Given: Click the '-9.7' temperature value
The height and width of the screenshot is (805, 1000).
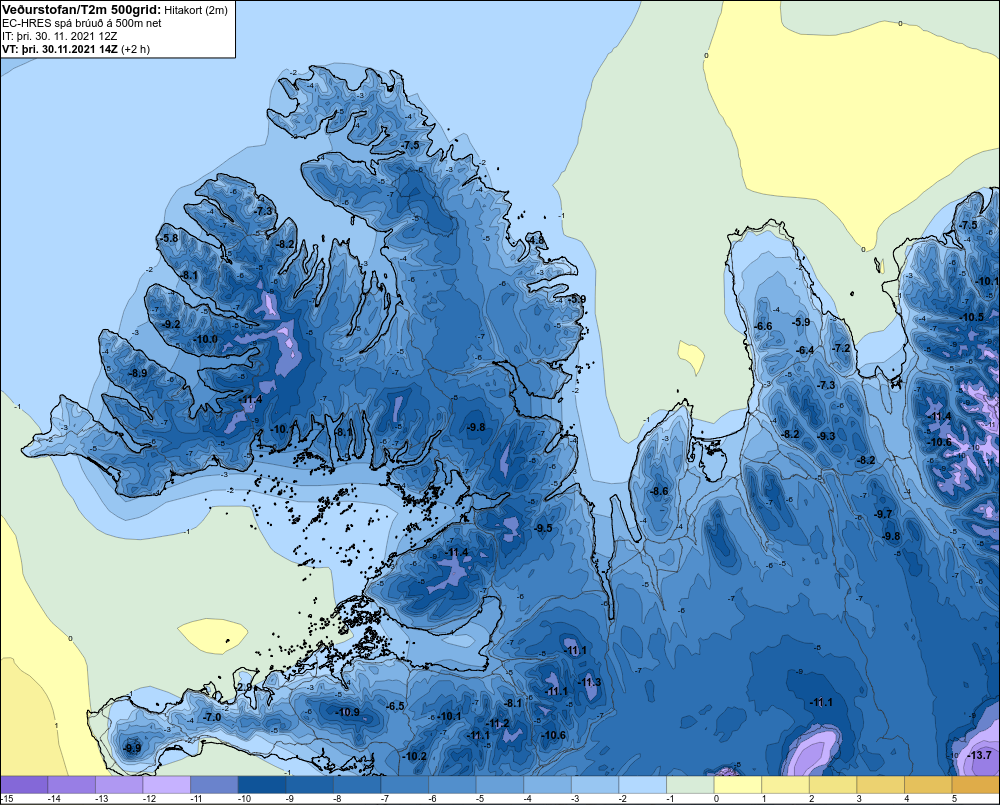Looking at the screenshot, I should pos(883,514).
